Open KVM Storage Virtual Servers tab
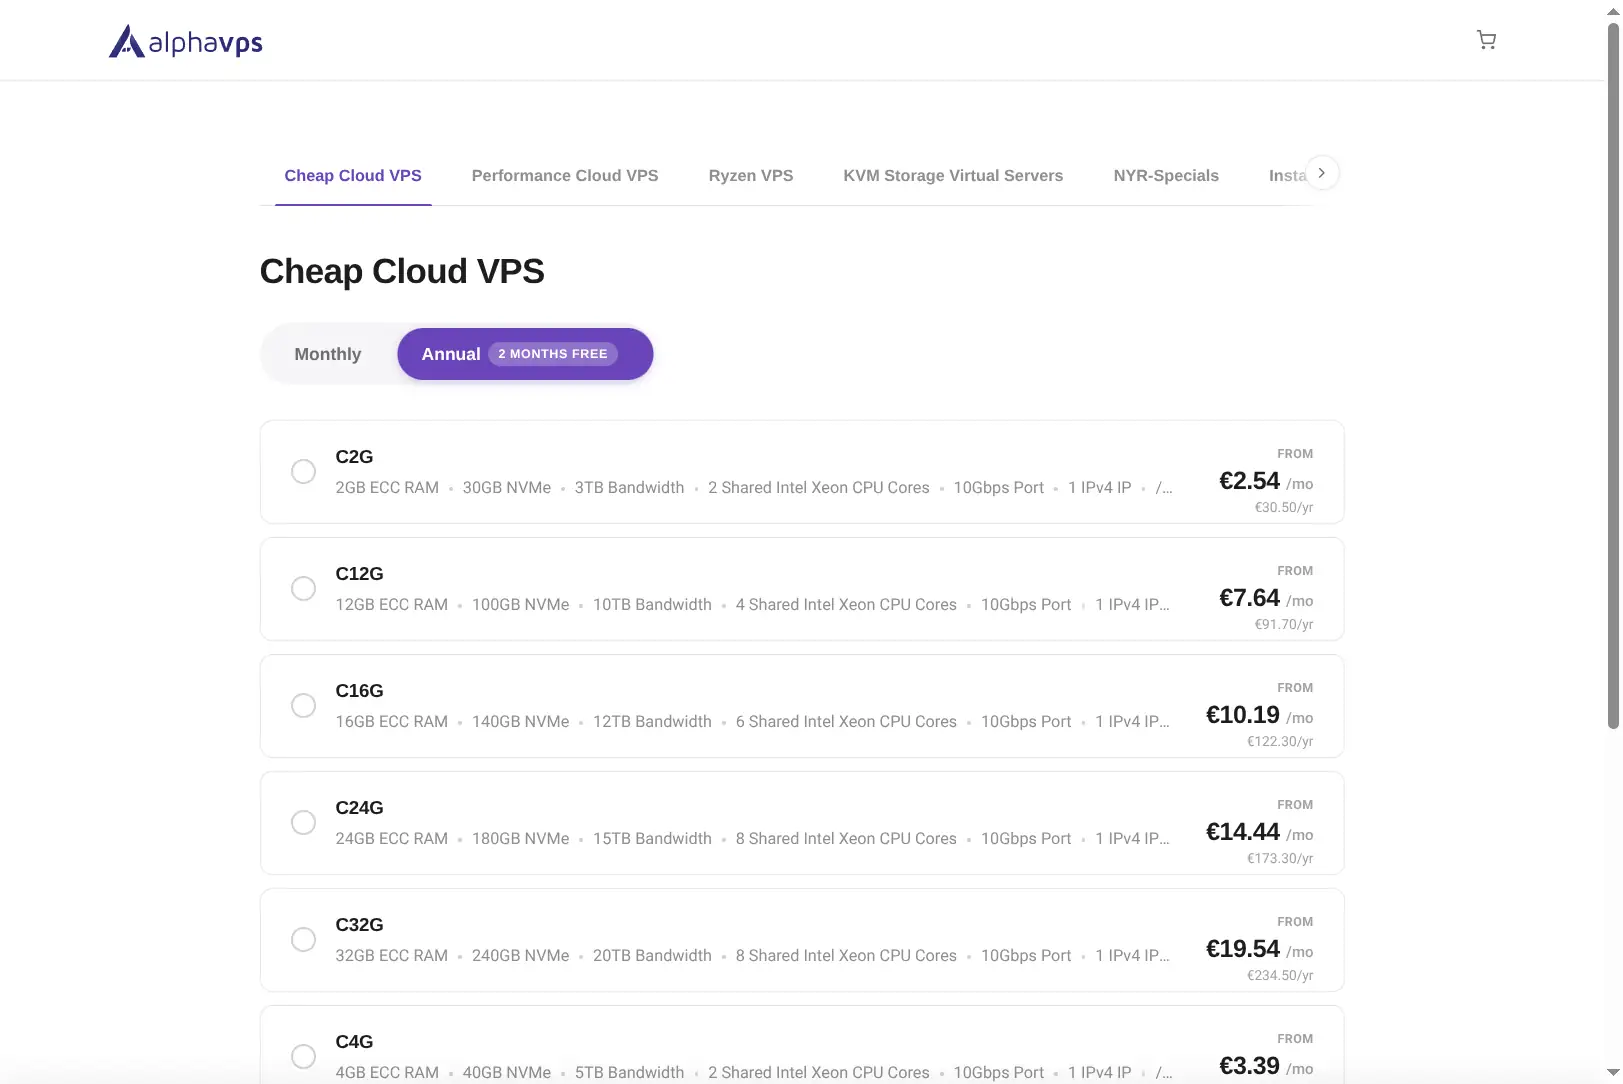The image size is (1623, 1084). (953, 175)
